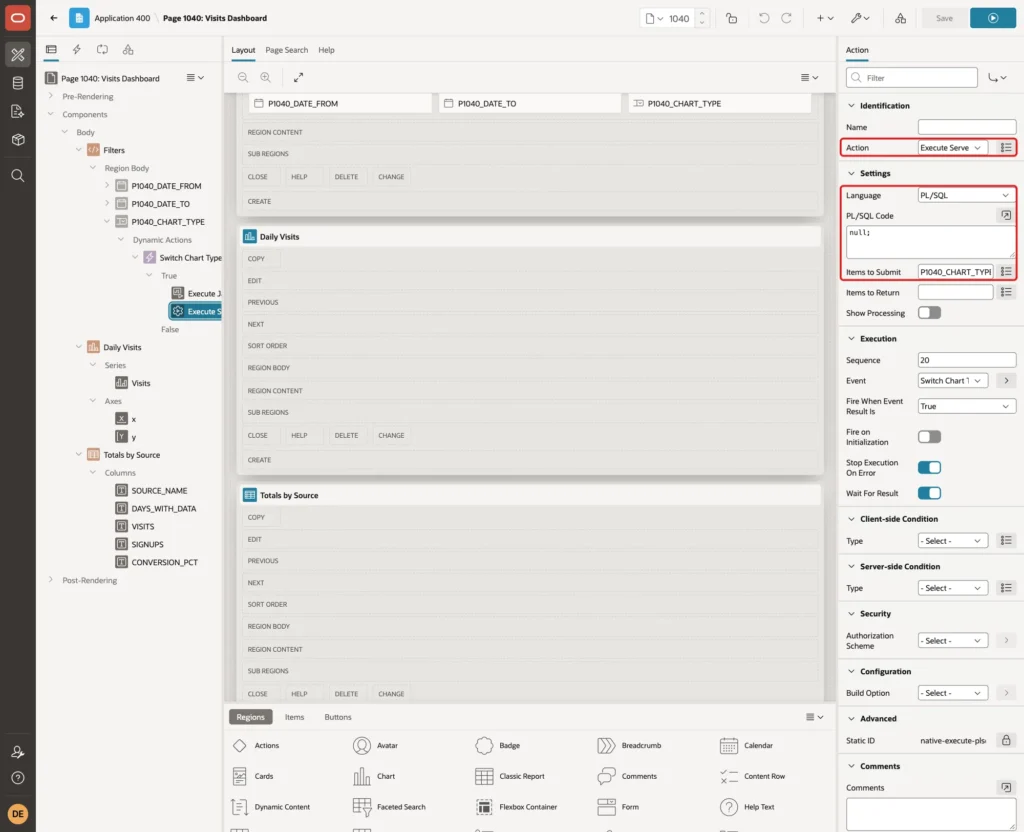Open Items to Return list picker
The width and height of the screenshot is (1024, 832).
click(1006, 292)
